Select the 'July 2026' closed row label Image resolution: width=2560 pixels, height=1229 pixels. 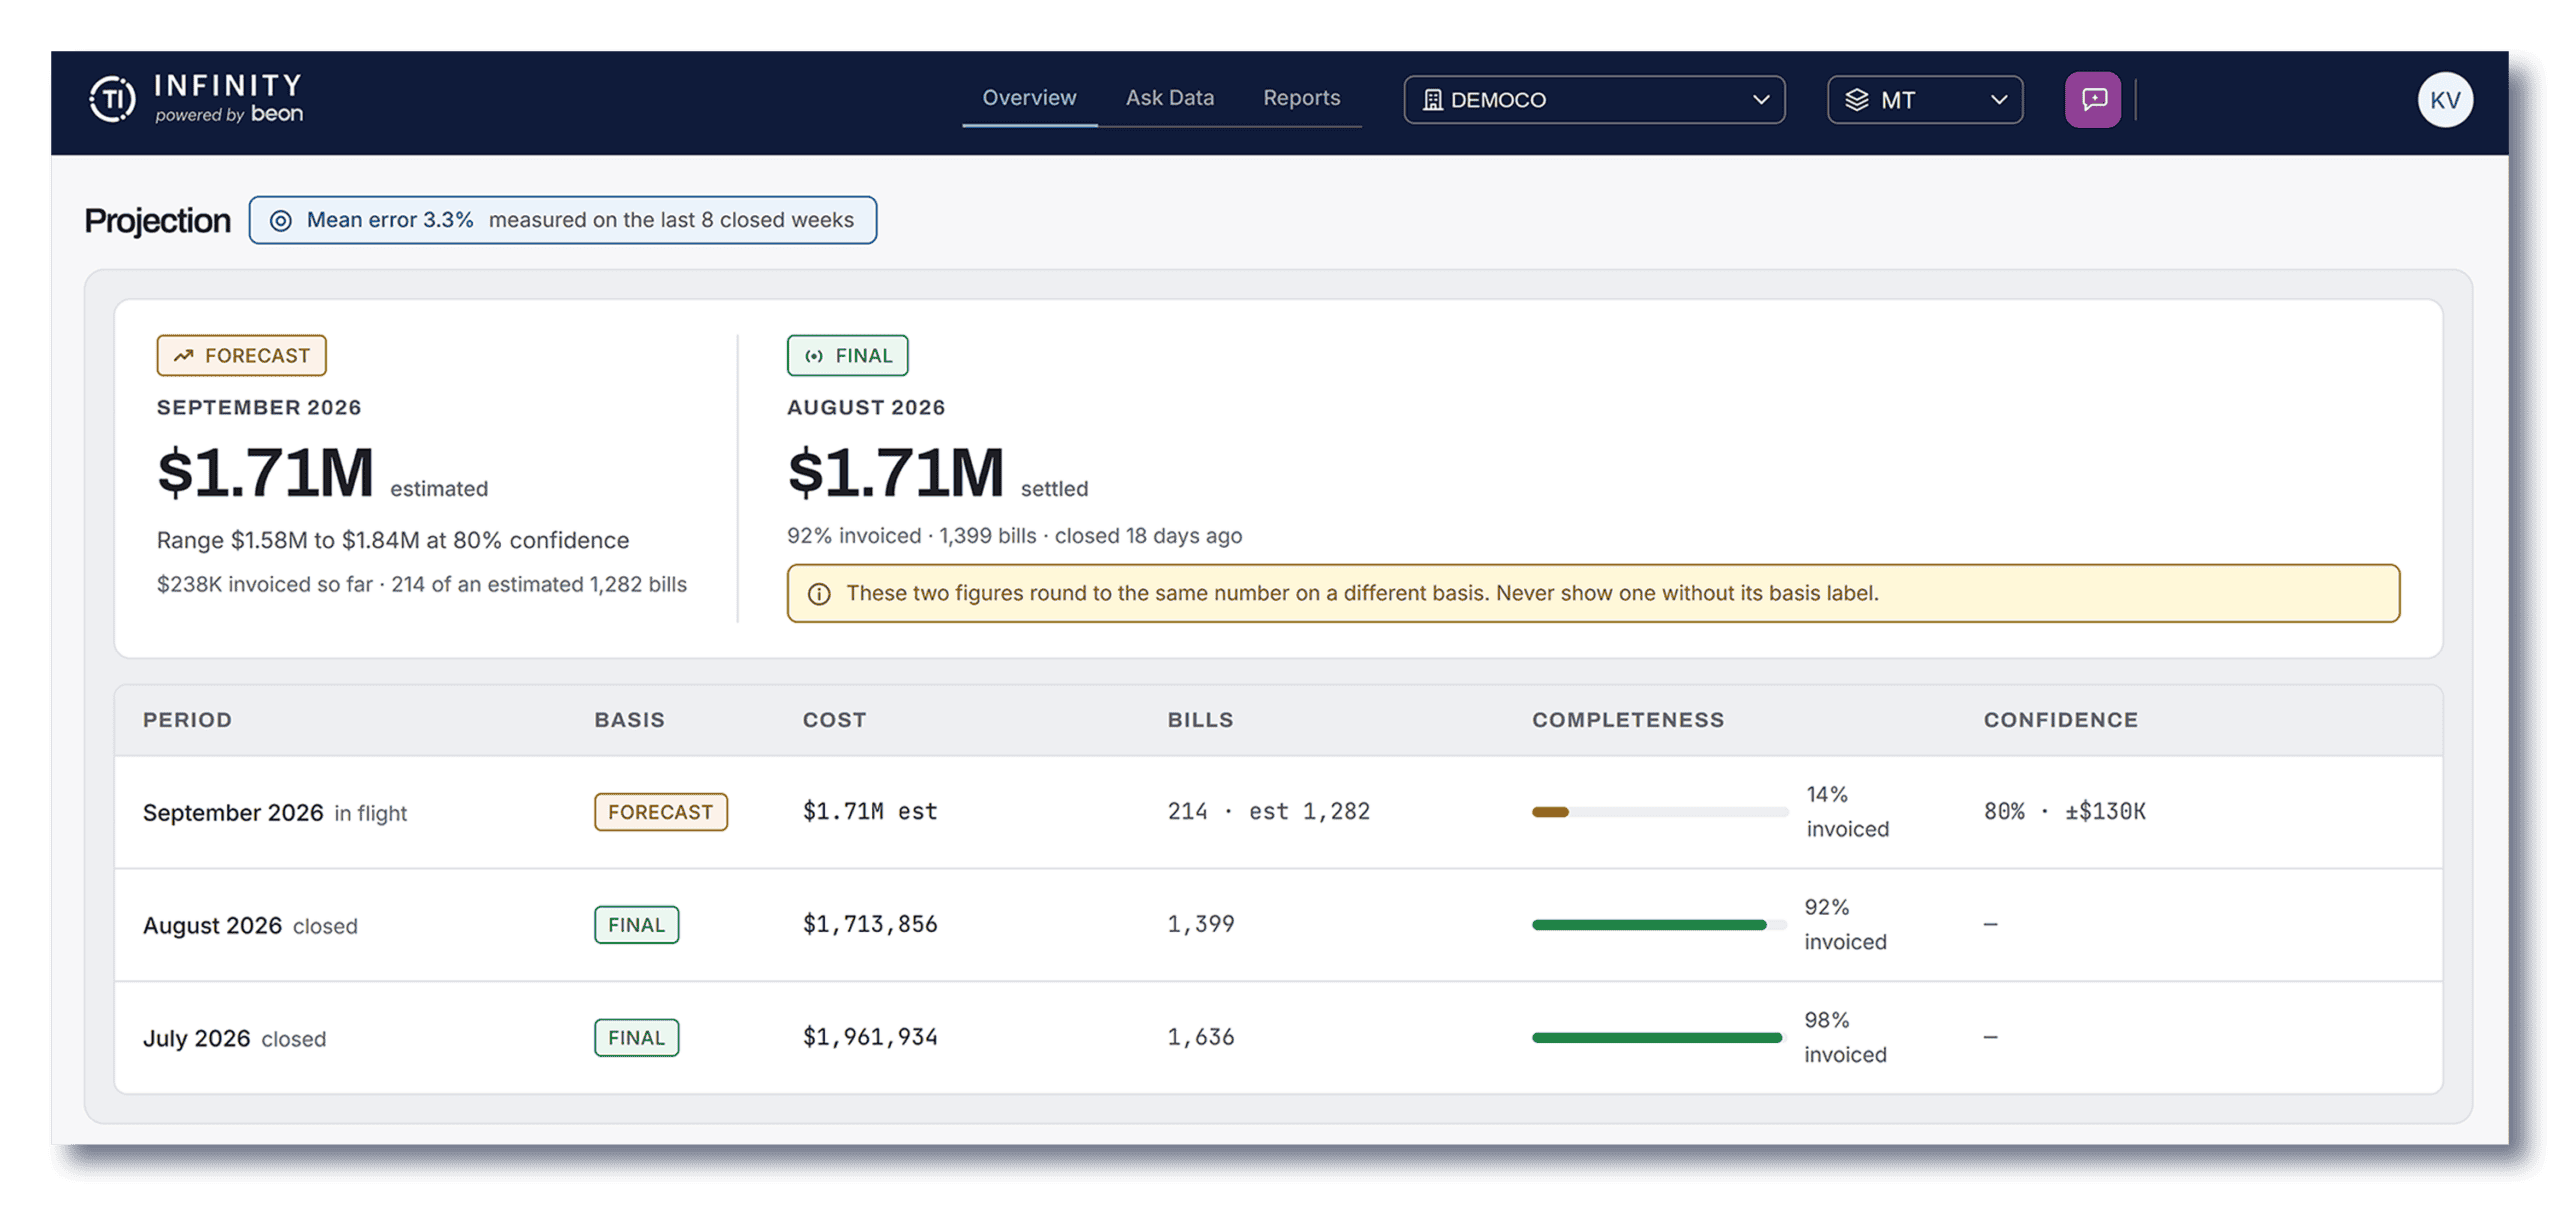234,1039
